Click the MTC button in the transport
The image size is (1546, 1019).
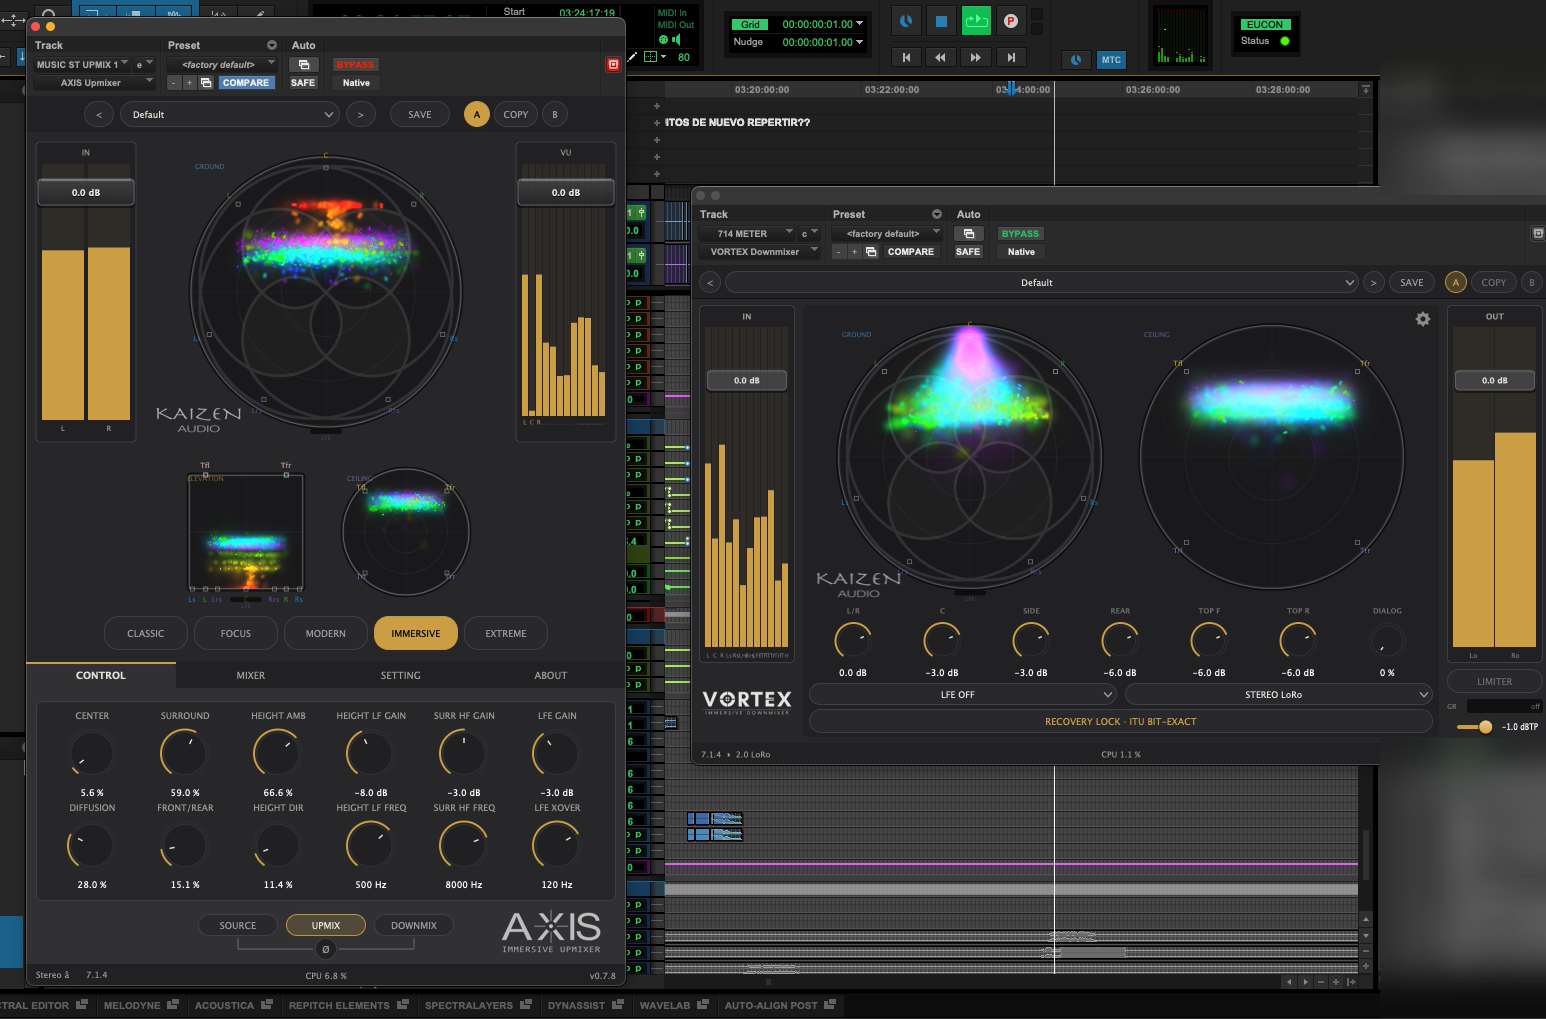tap(1111, 60)
